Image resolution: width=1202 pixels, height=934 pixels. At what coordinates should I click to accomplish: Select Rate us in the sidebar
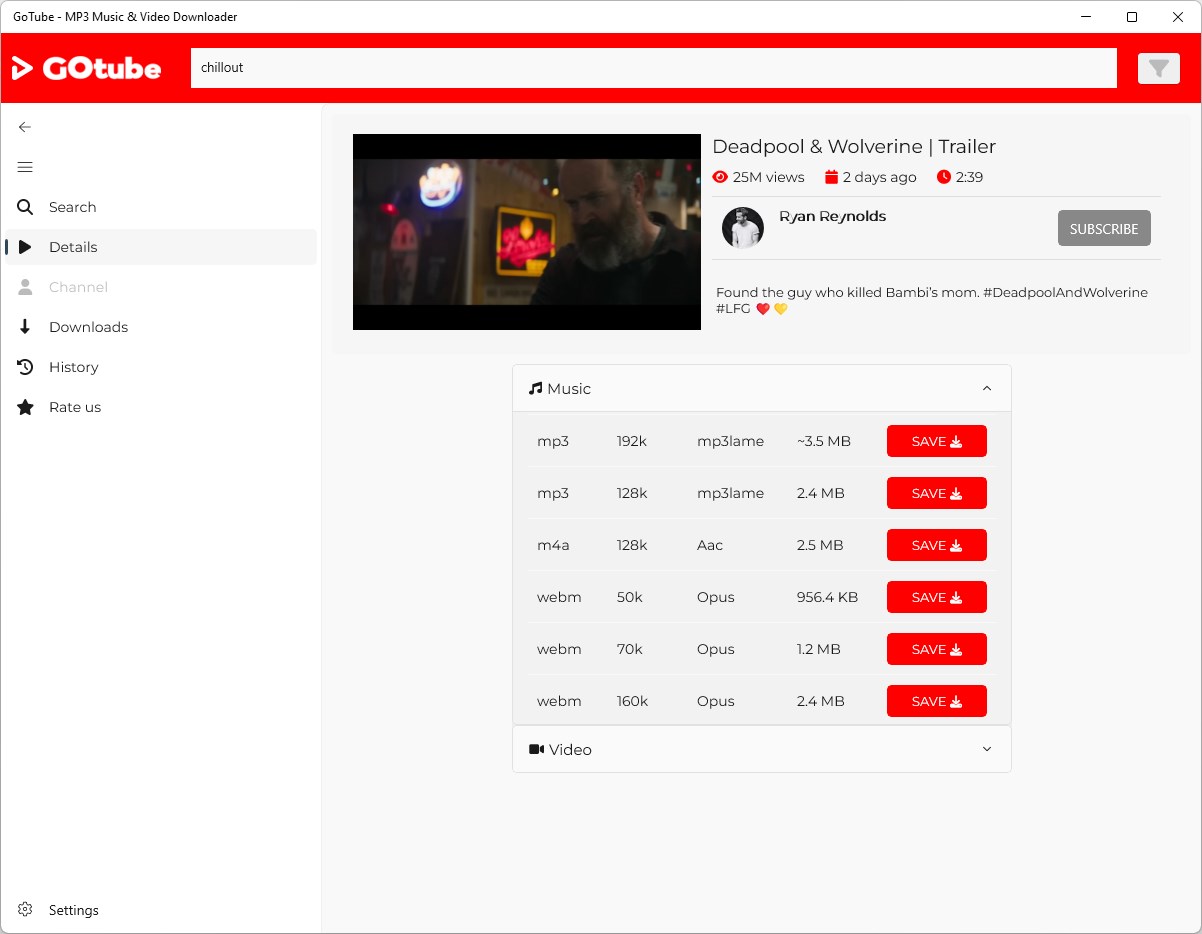tap(161, 407)
